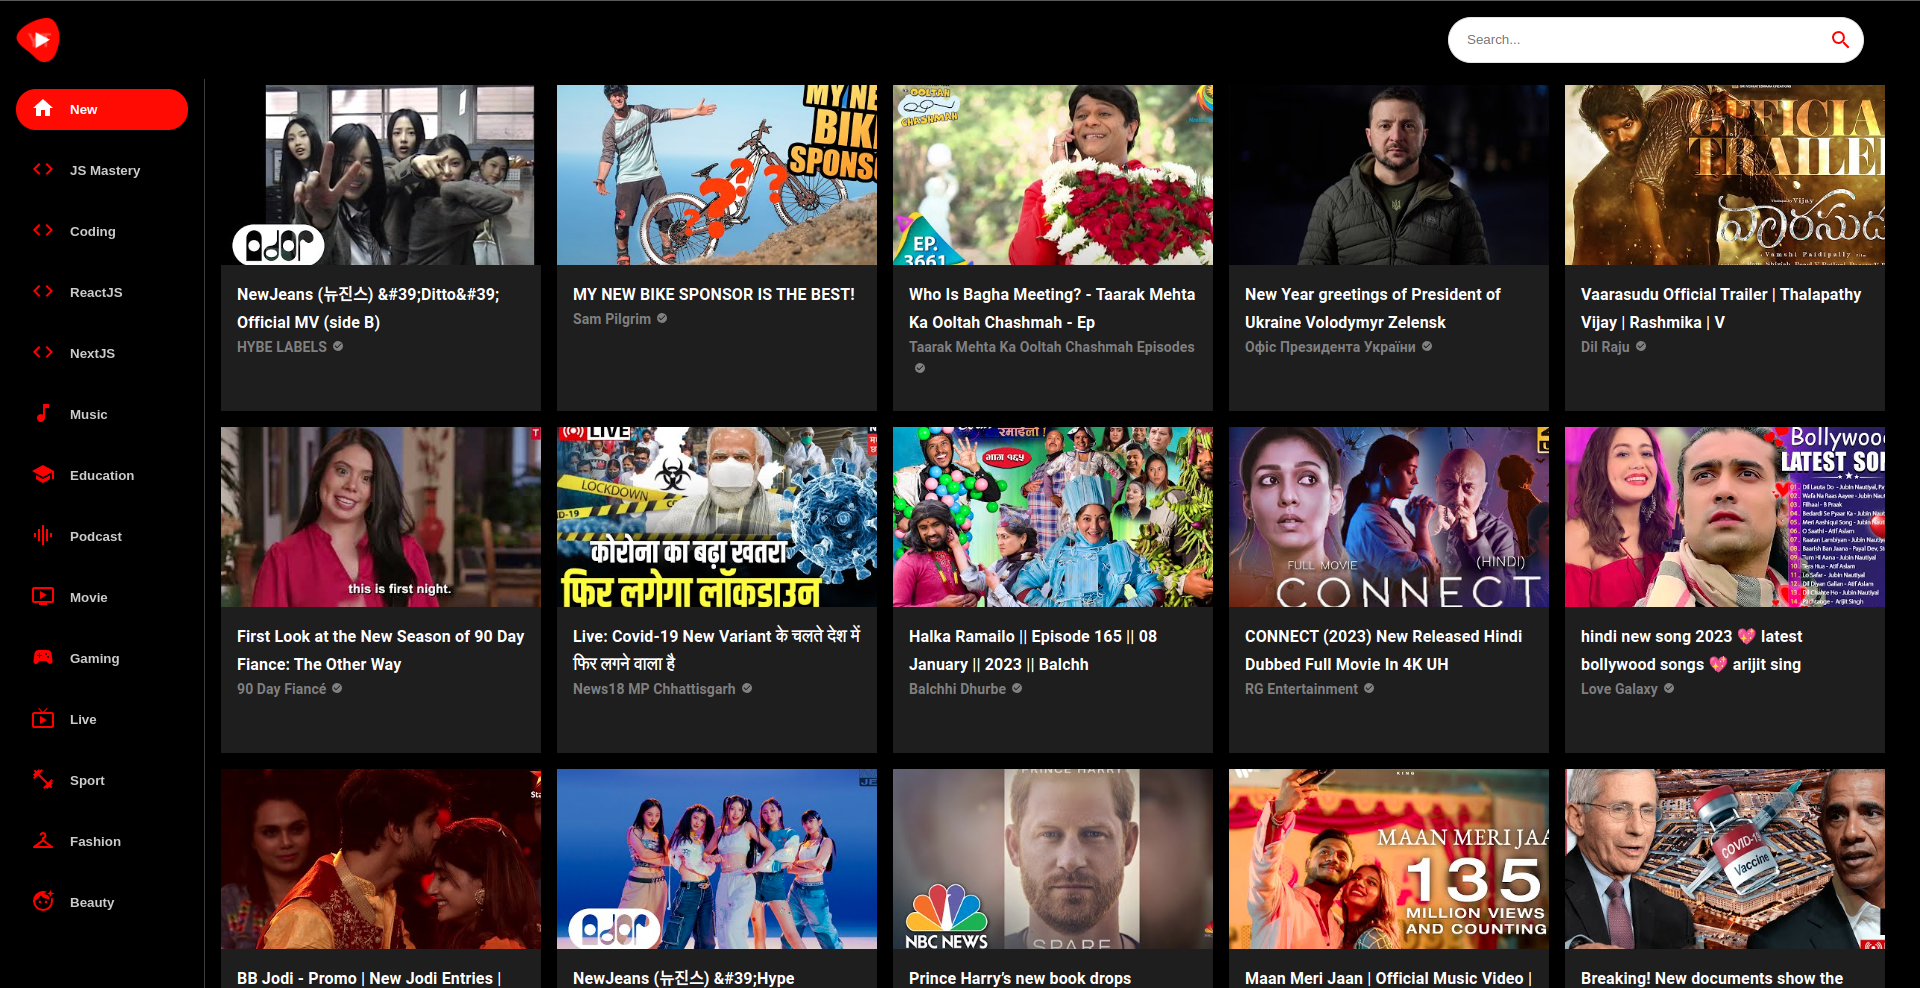Open First Look 90 Day Fiance title
Image resolution: width=1920 pixels, height=988 pixels.
[x=381, y=650]
